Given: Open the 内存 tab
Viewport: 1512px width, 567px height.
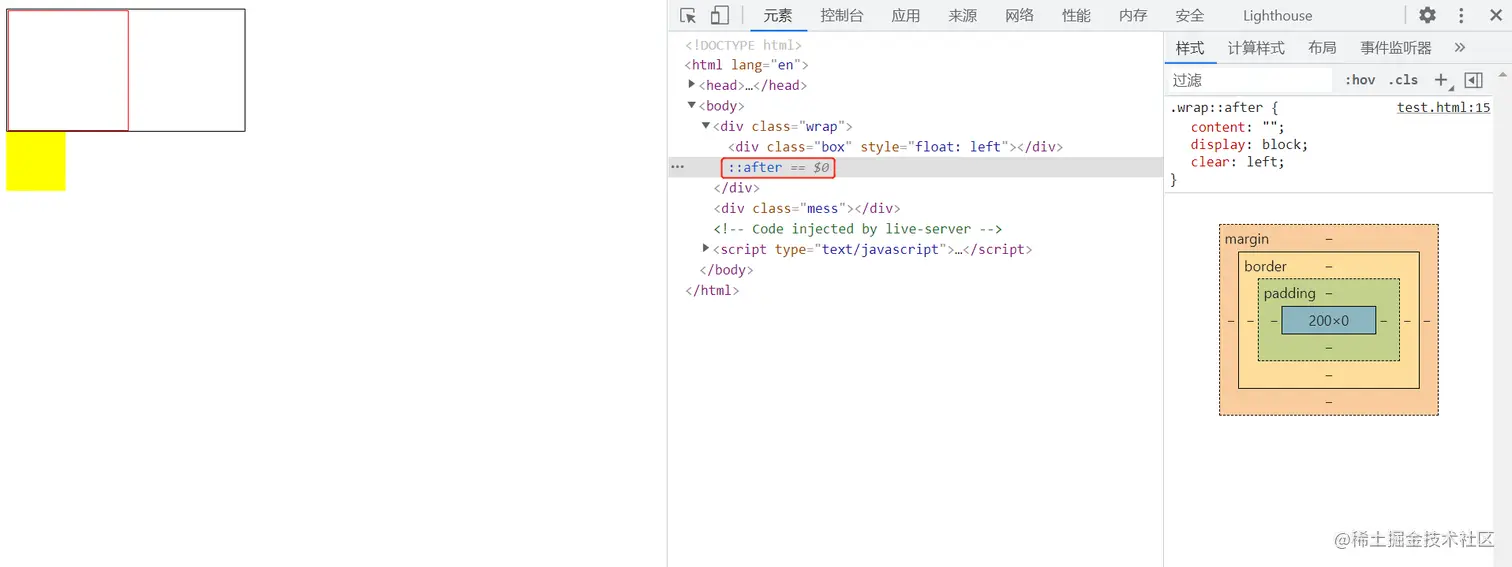Looking at the screenshot, I should (x=1133, y=15).
